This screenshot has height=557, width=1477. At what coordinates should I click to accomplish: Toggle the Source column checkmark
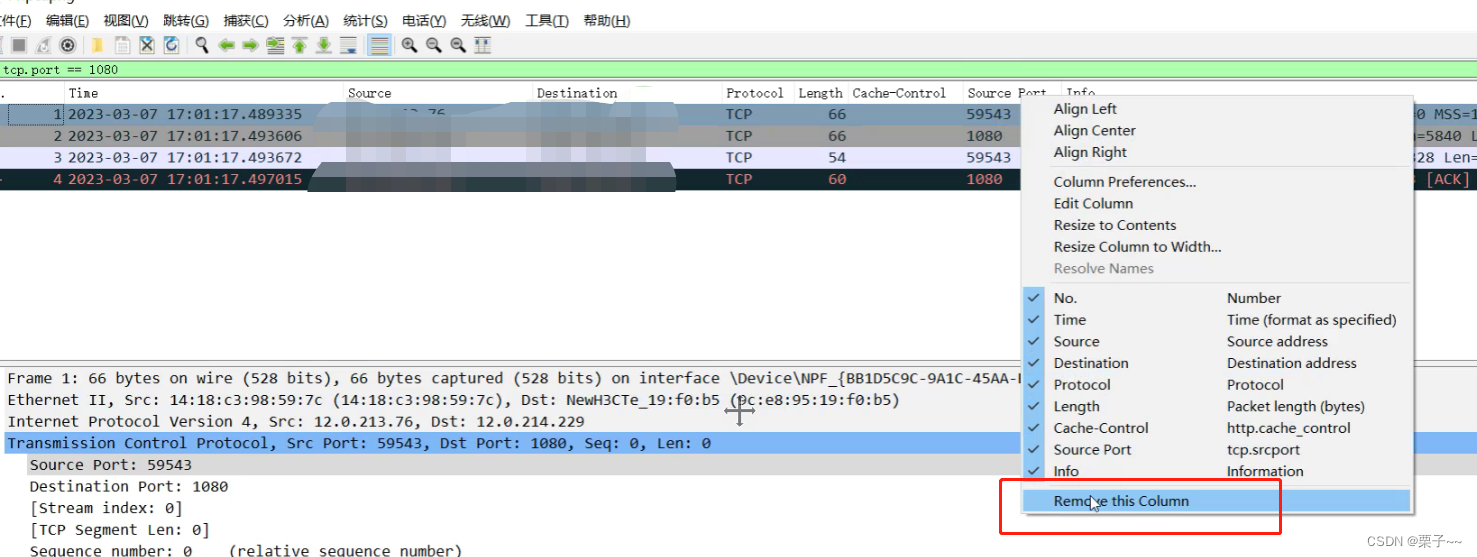(1034, 341)
